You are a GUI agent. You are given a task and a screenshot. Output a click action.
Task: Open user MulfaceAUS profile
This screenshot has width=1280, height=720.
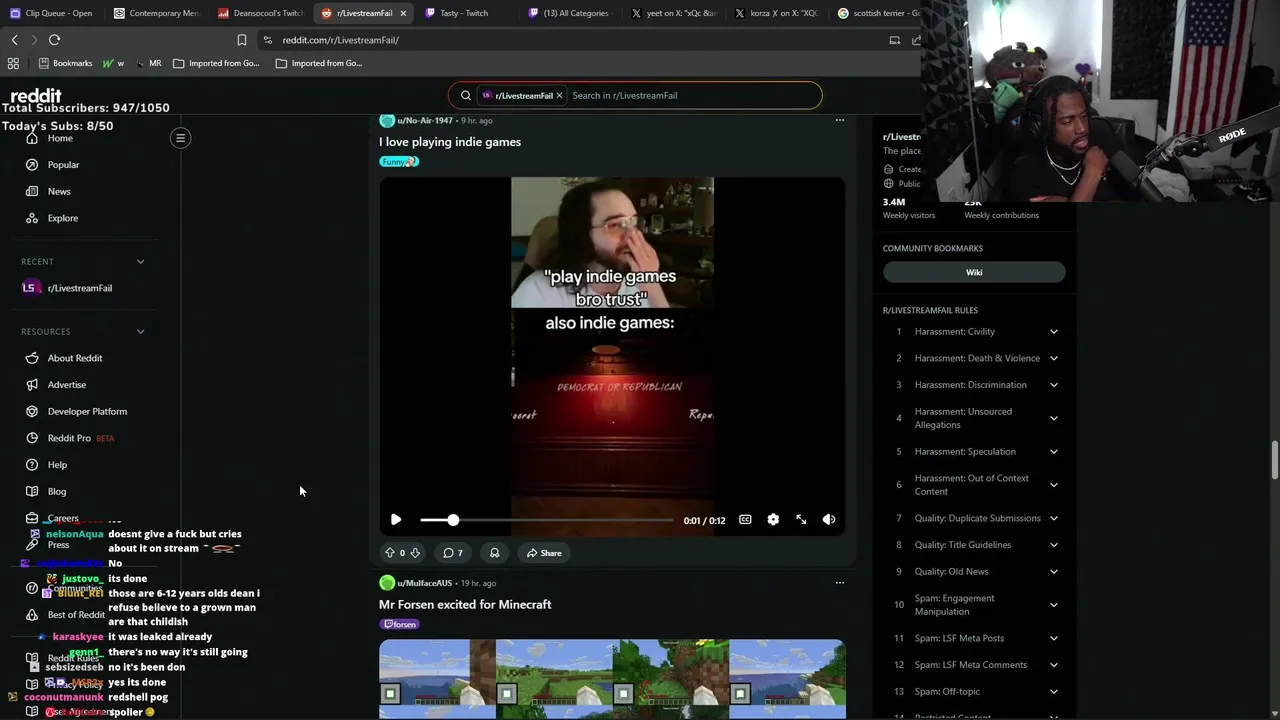(425, 583)
